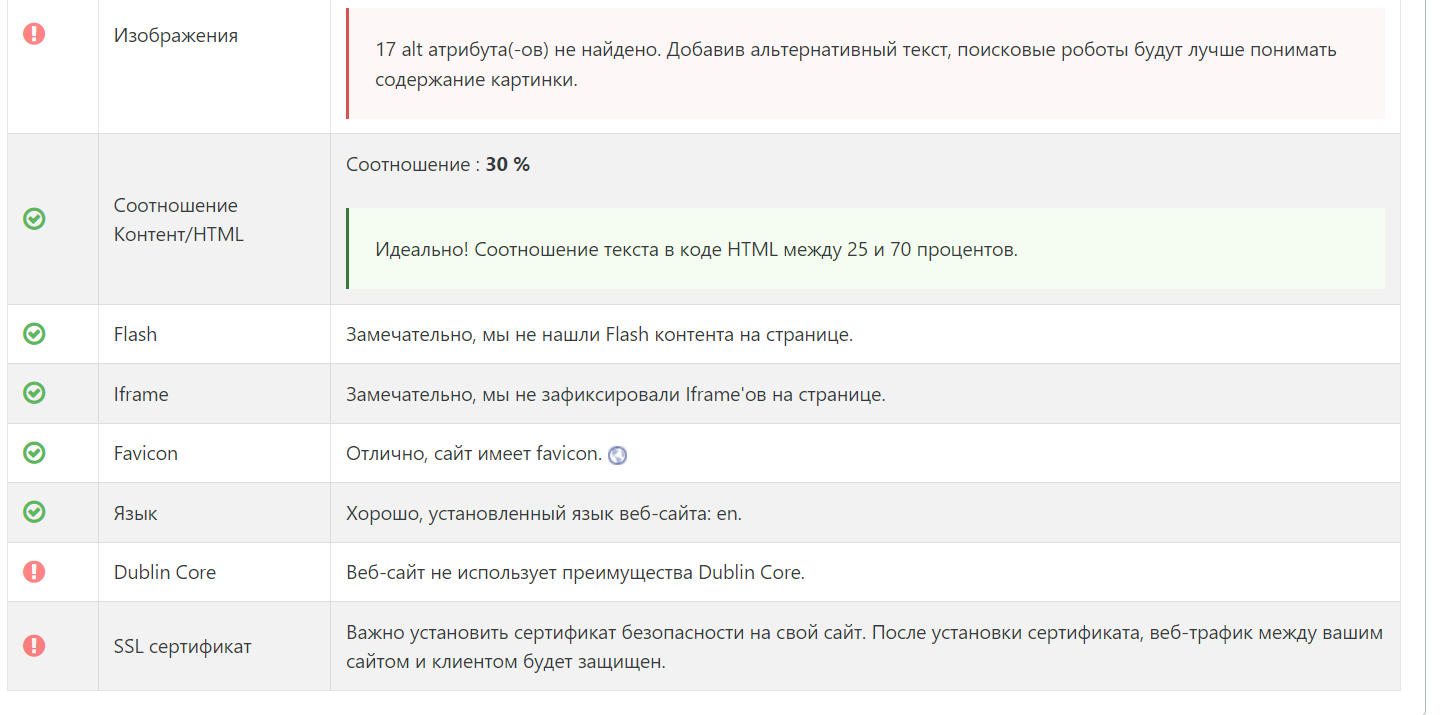Viewport: 1449px width, 715px height.
Task: Click the green check icon beside Iframe
Action: [34, 393]
